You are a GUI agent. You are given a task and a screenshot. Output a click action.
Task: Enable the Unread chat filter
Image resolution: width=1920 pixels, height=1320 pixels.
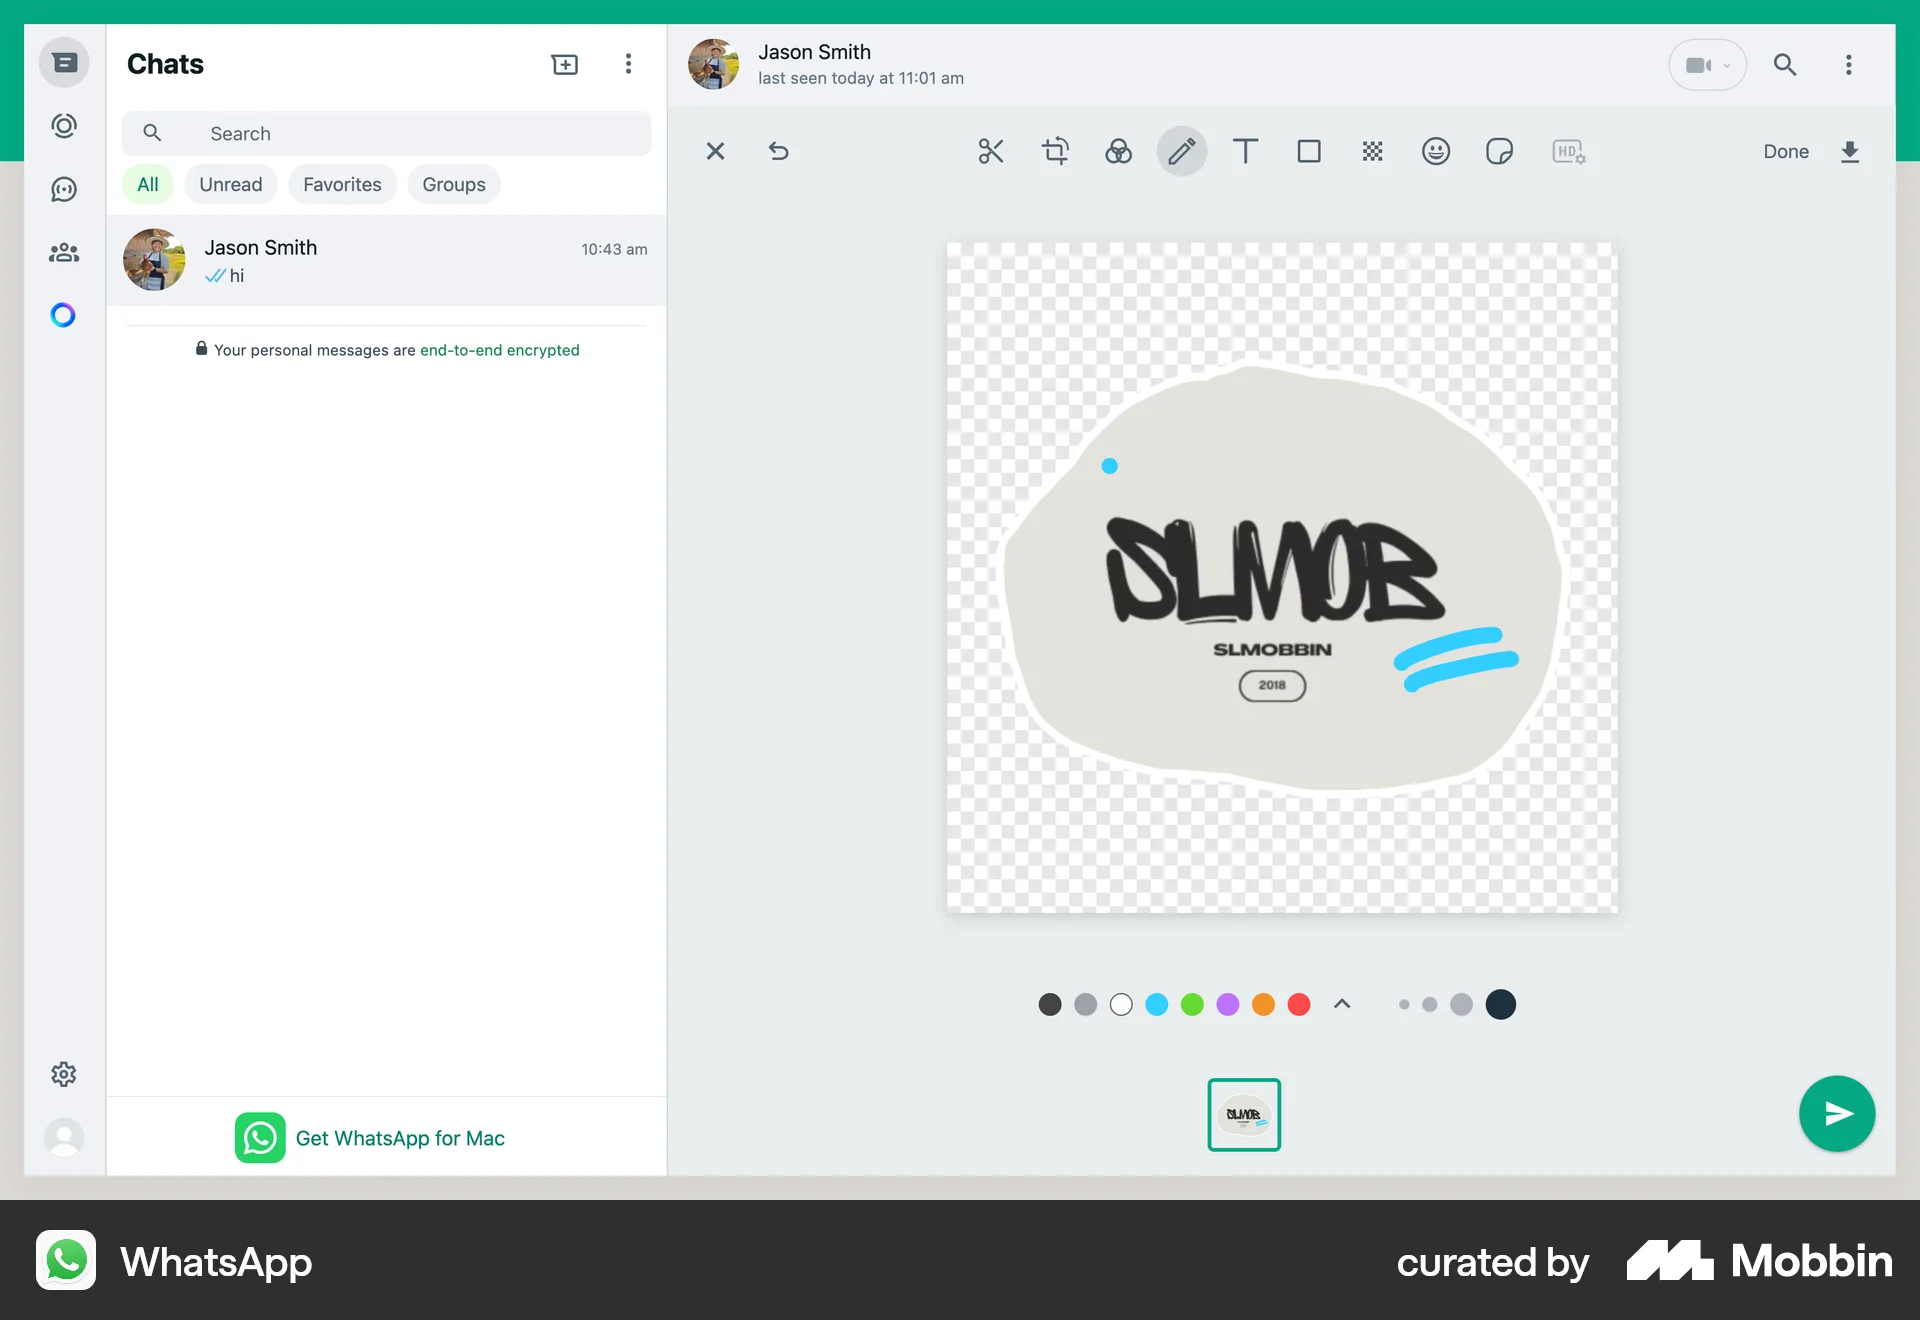(x=230, y=184)
